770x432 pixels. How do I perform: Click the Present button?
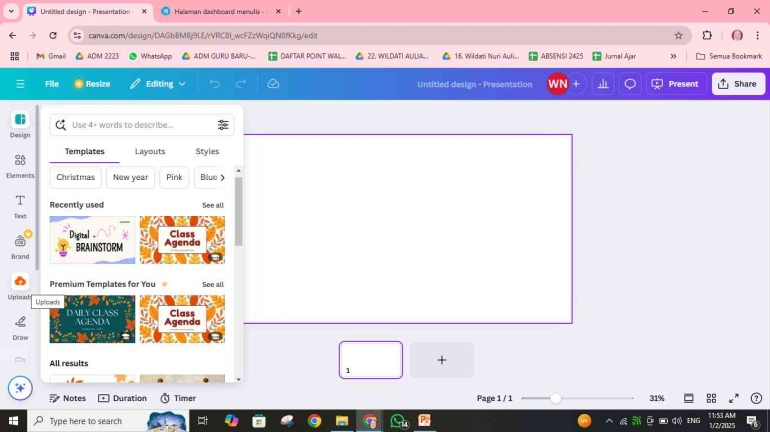coord(675,84)
